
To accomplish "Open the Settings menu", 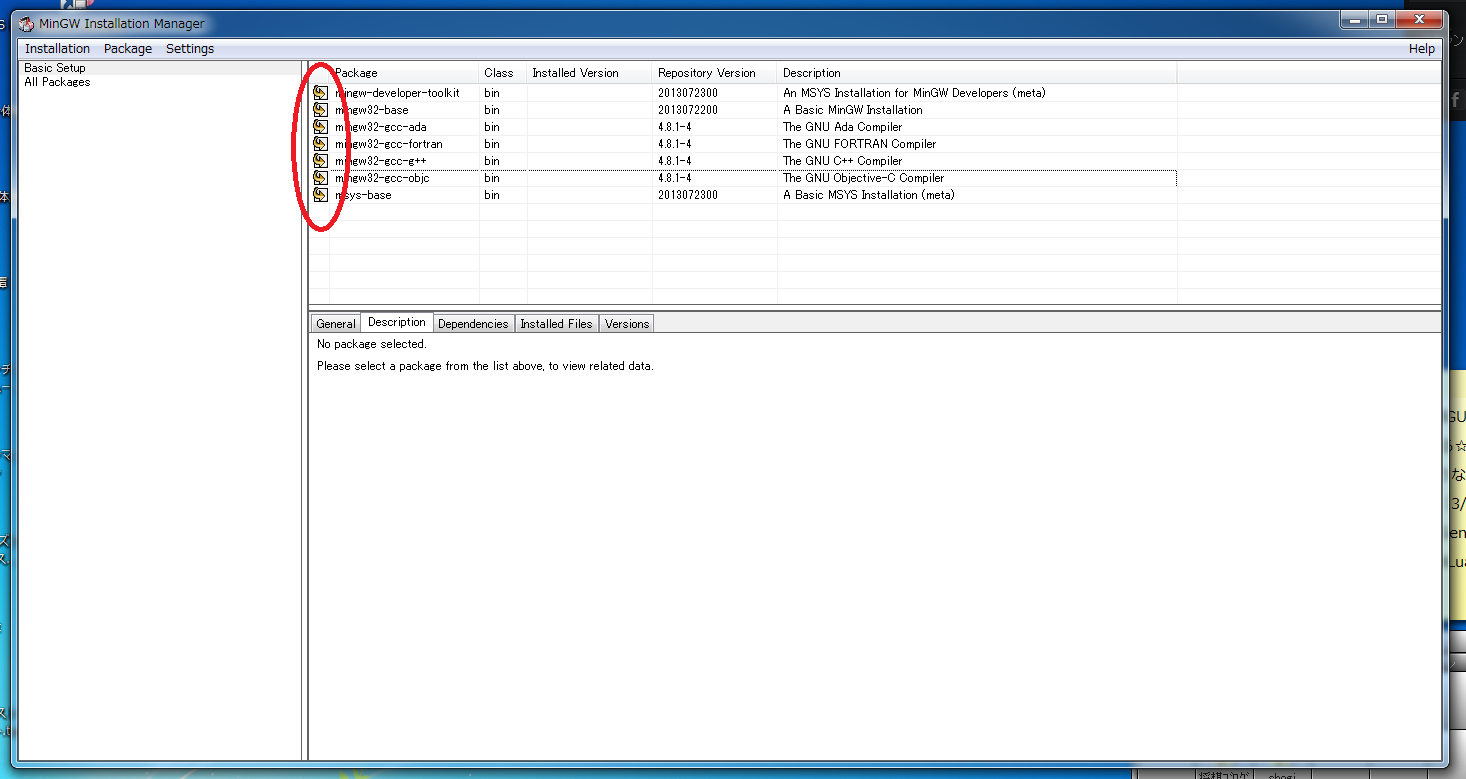I will coord(190,49).
